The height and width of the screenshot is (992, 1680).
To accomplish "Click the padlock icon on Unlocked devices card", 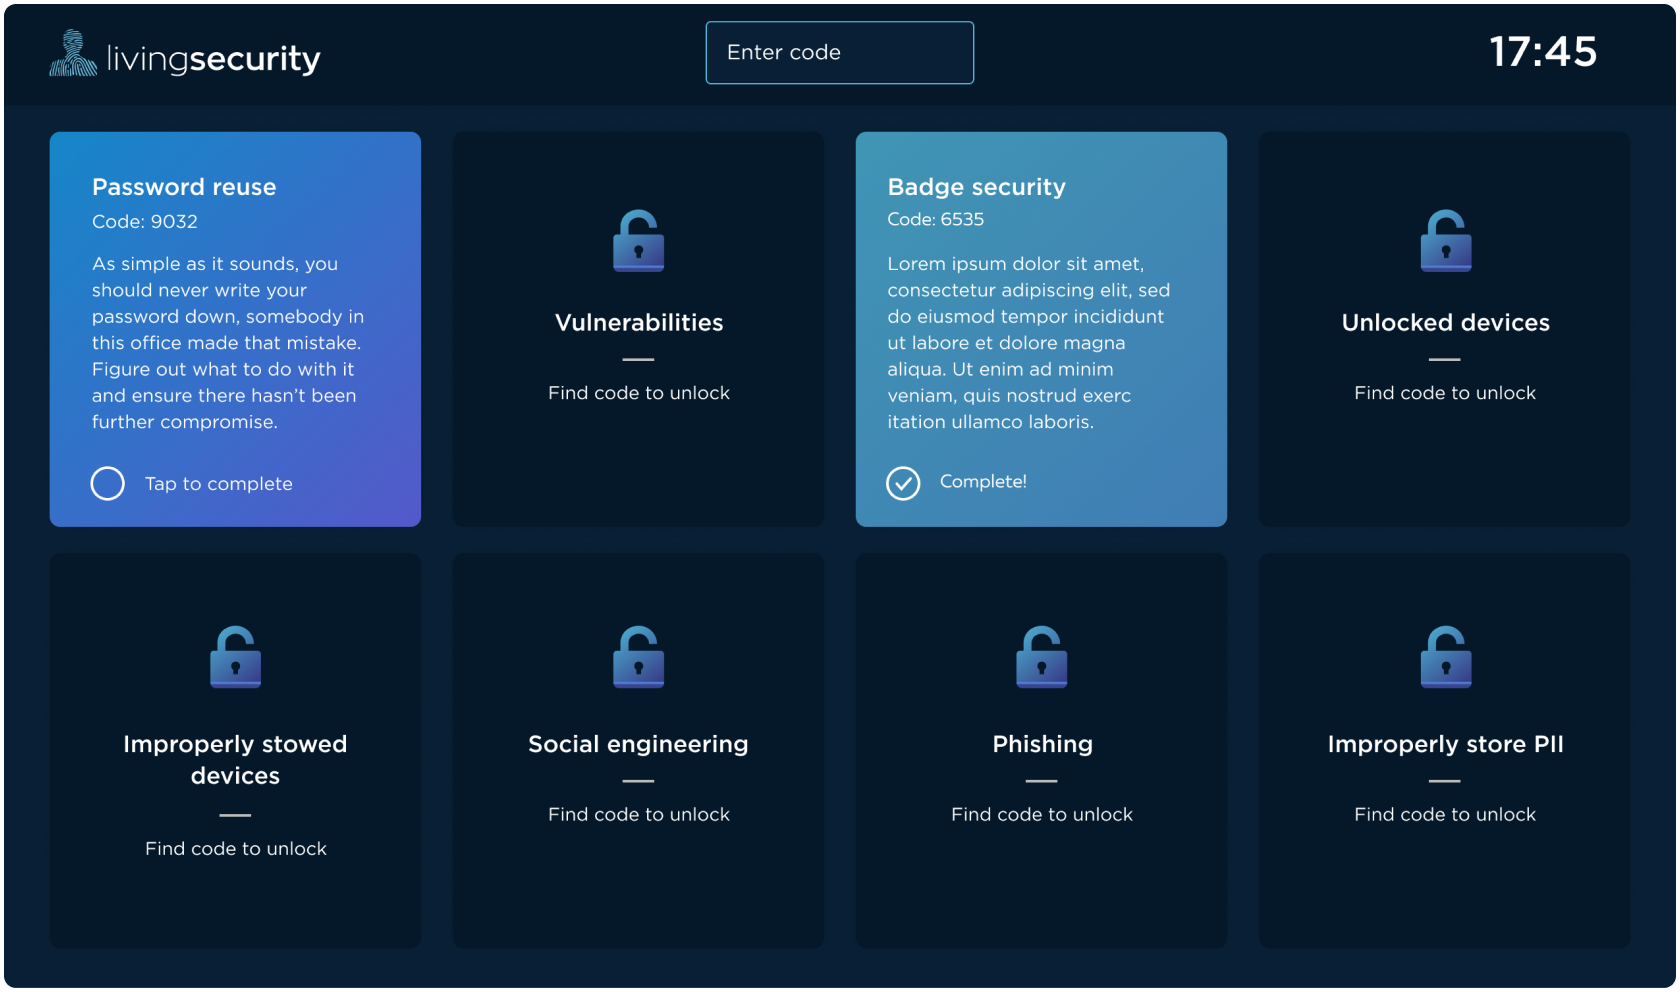I will pyautogui.click(x=1446, y=240).
